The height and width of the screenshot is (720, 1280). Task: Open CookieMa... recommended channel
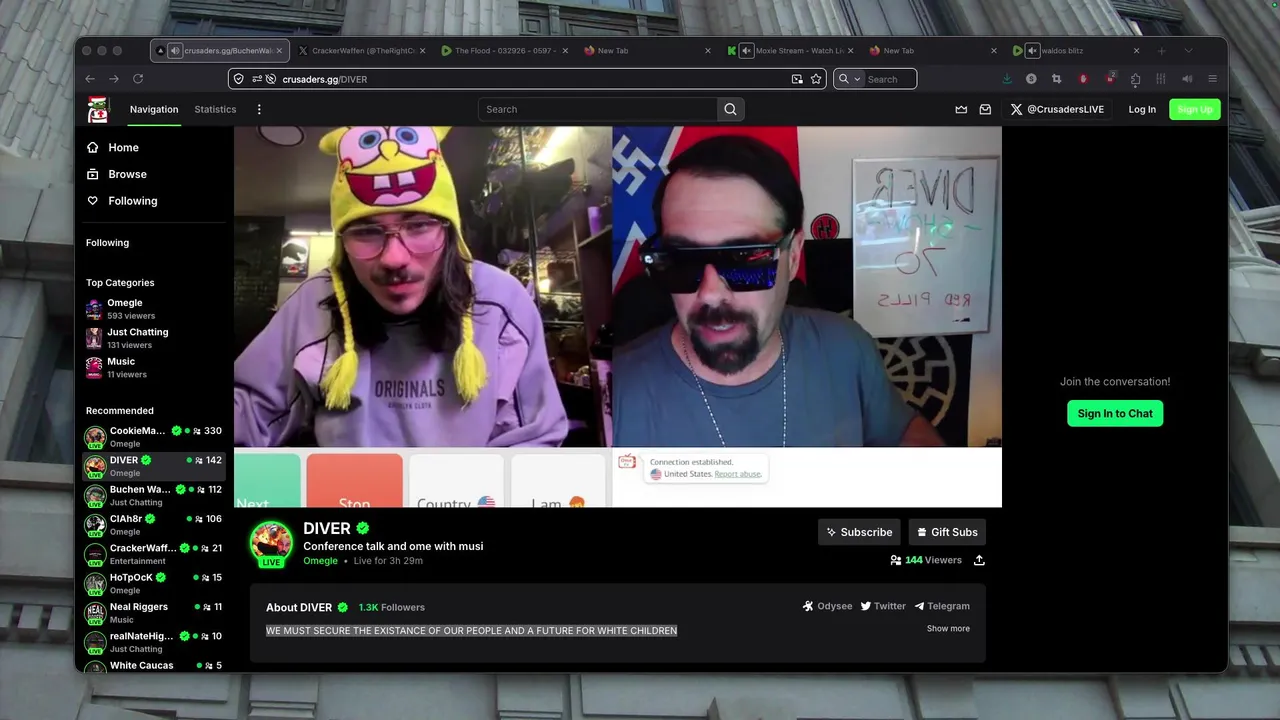tap(154, 437)
